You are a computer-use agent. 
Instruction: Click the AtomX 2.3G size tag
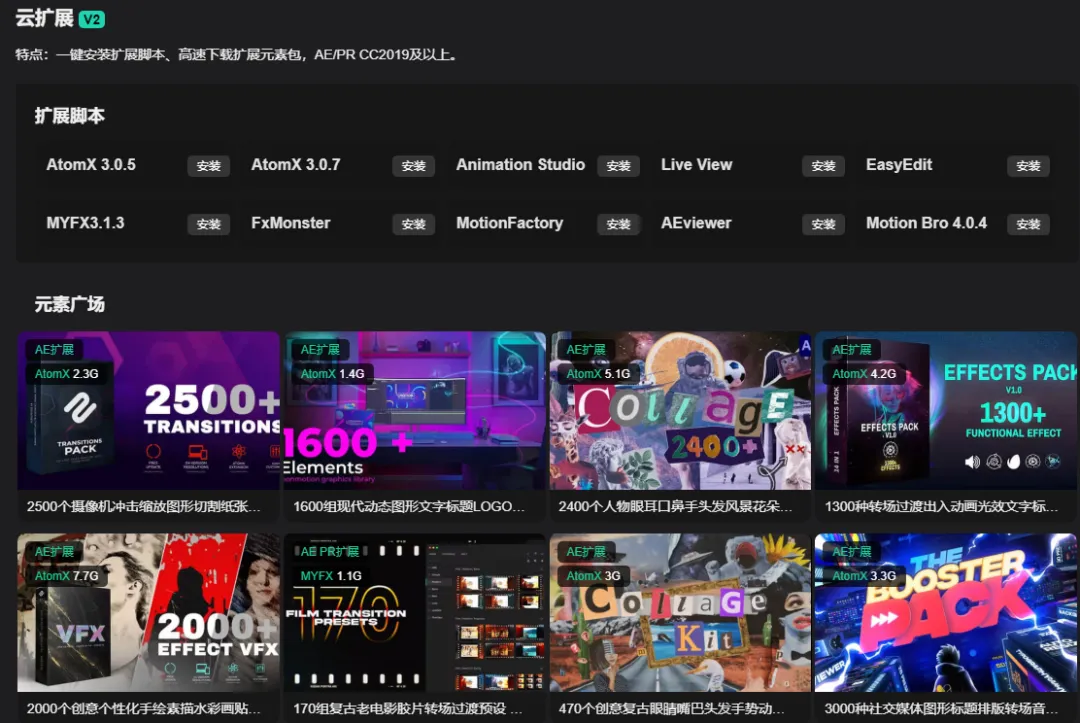[66, 374]
